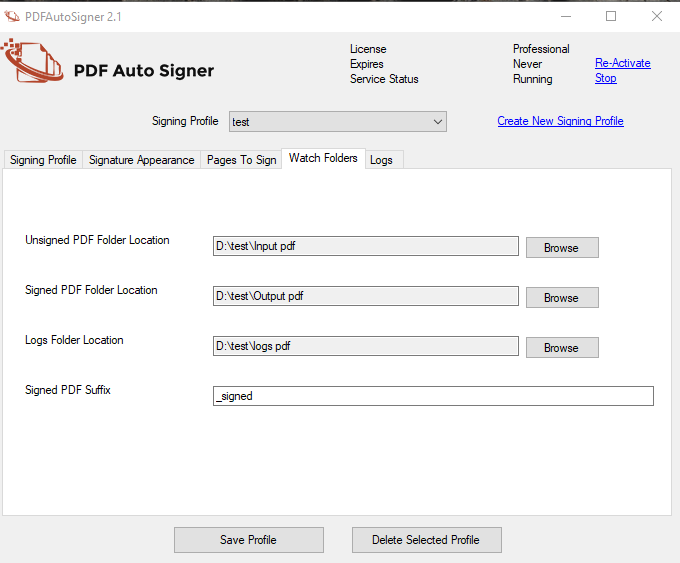Screen dimensions: 680x563
Task: Open Create New Signing Profile link
Action: (x=560, y=121)
